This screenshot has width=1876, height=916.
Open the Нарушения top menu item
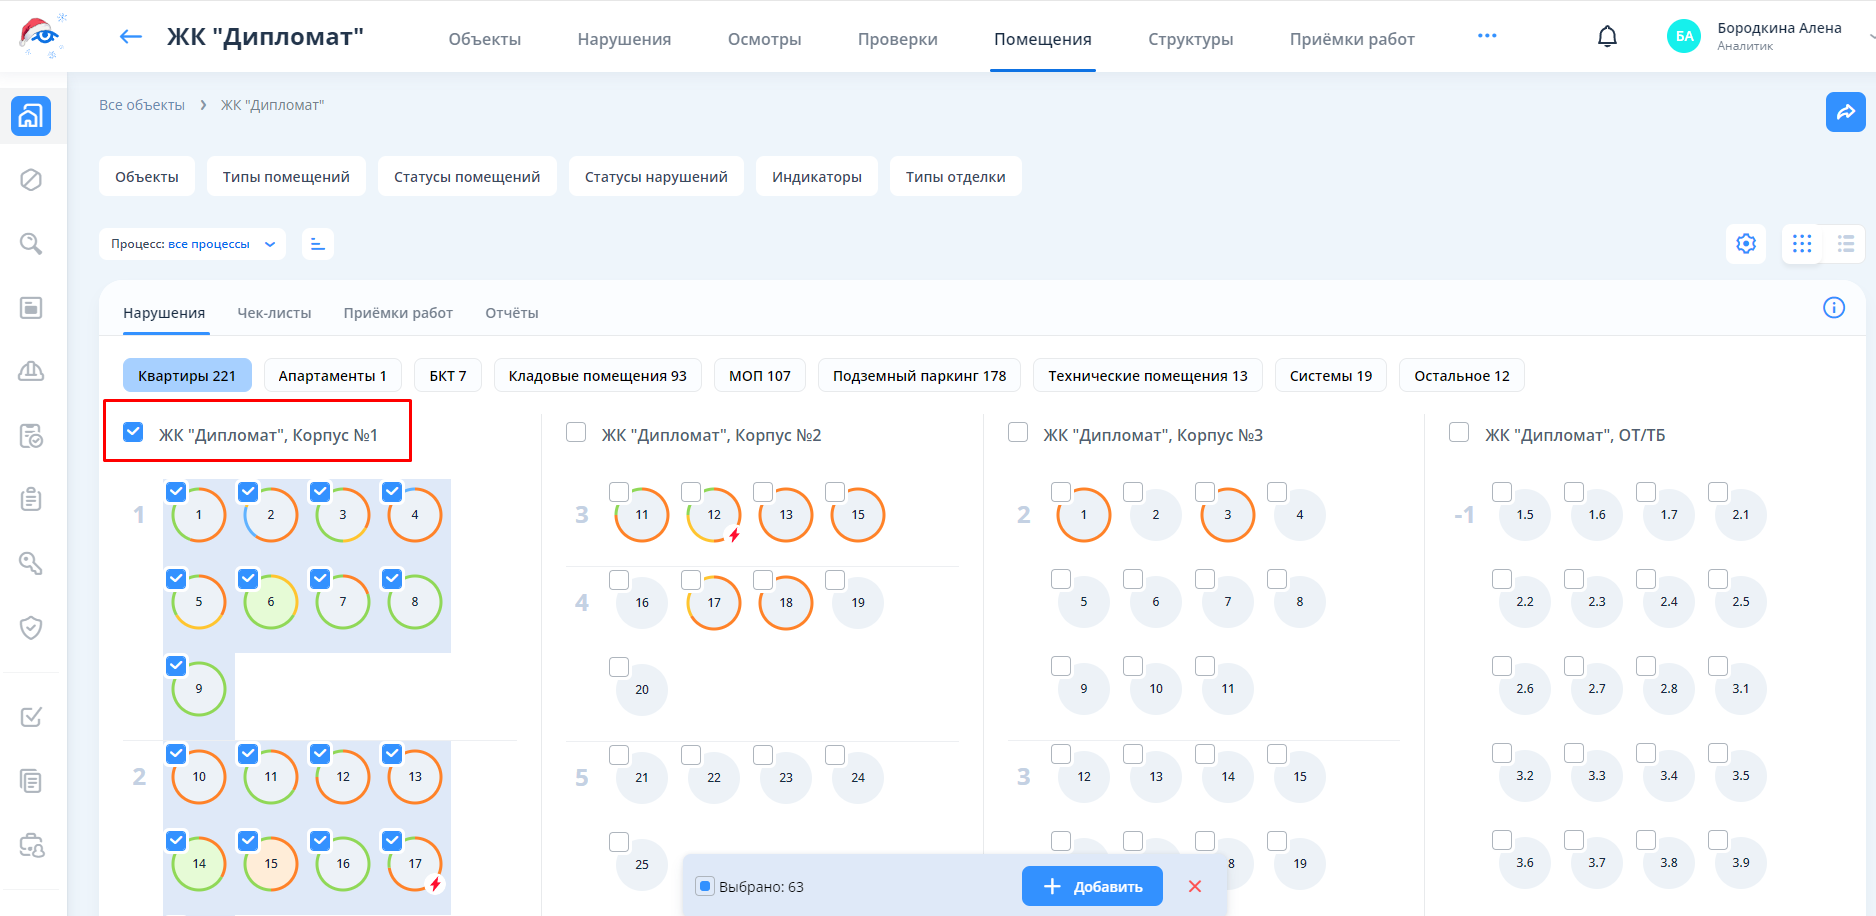coord(624,39)
